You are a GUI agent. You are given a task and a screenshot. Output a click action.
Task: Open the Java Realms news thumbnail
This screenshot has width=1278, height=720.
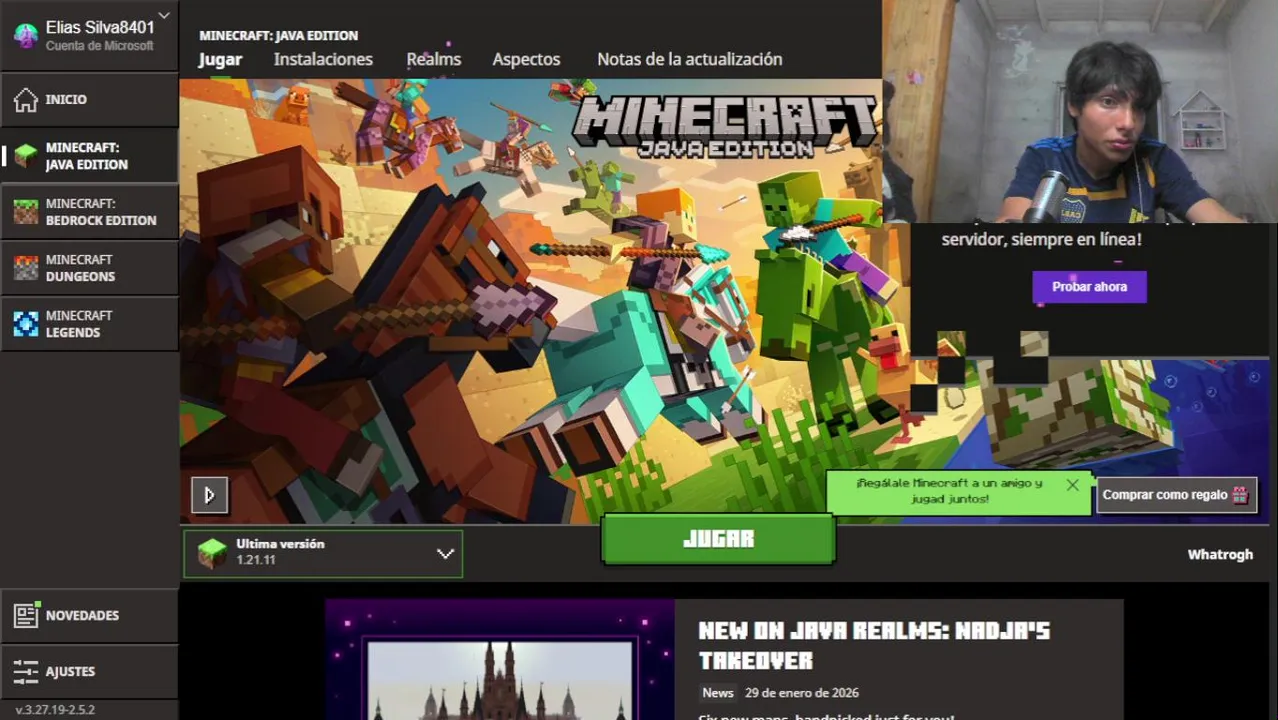(x=500, y=660)
